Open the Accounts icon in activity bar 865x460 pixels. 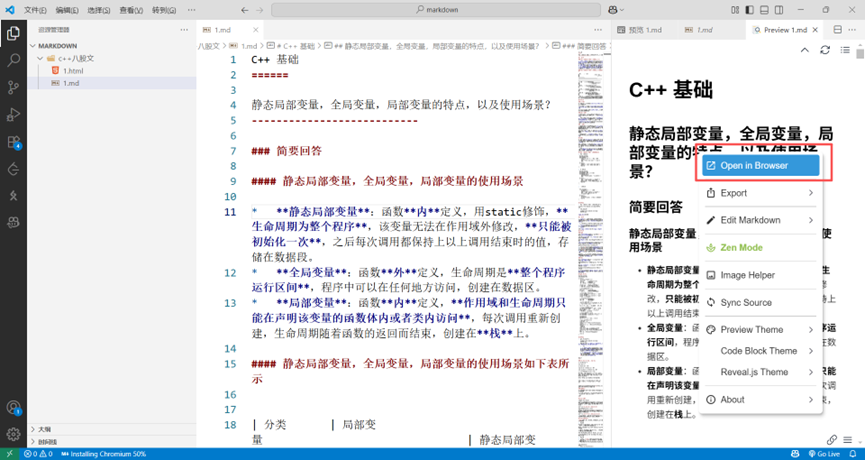coord(13,408)
